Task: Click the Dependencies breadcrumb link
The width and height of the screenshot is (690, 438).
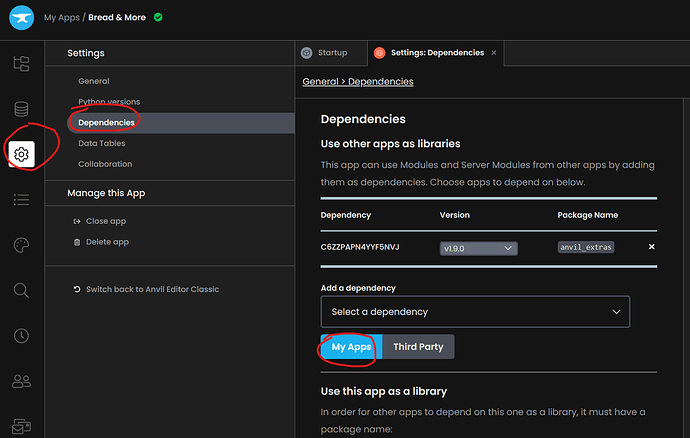Action: point(381,81)
